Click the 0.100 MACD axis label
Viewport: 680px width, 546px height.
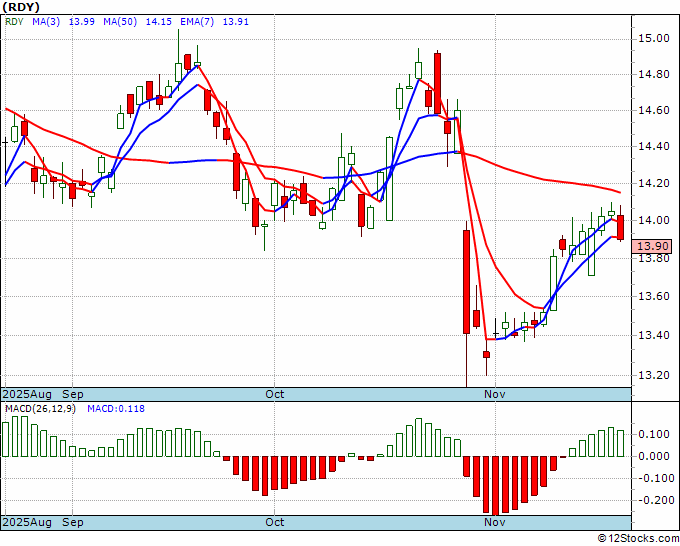click(x=654, y=435)
